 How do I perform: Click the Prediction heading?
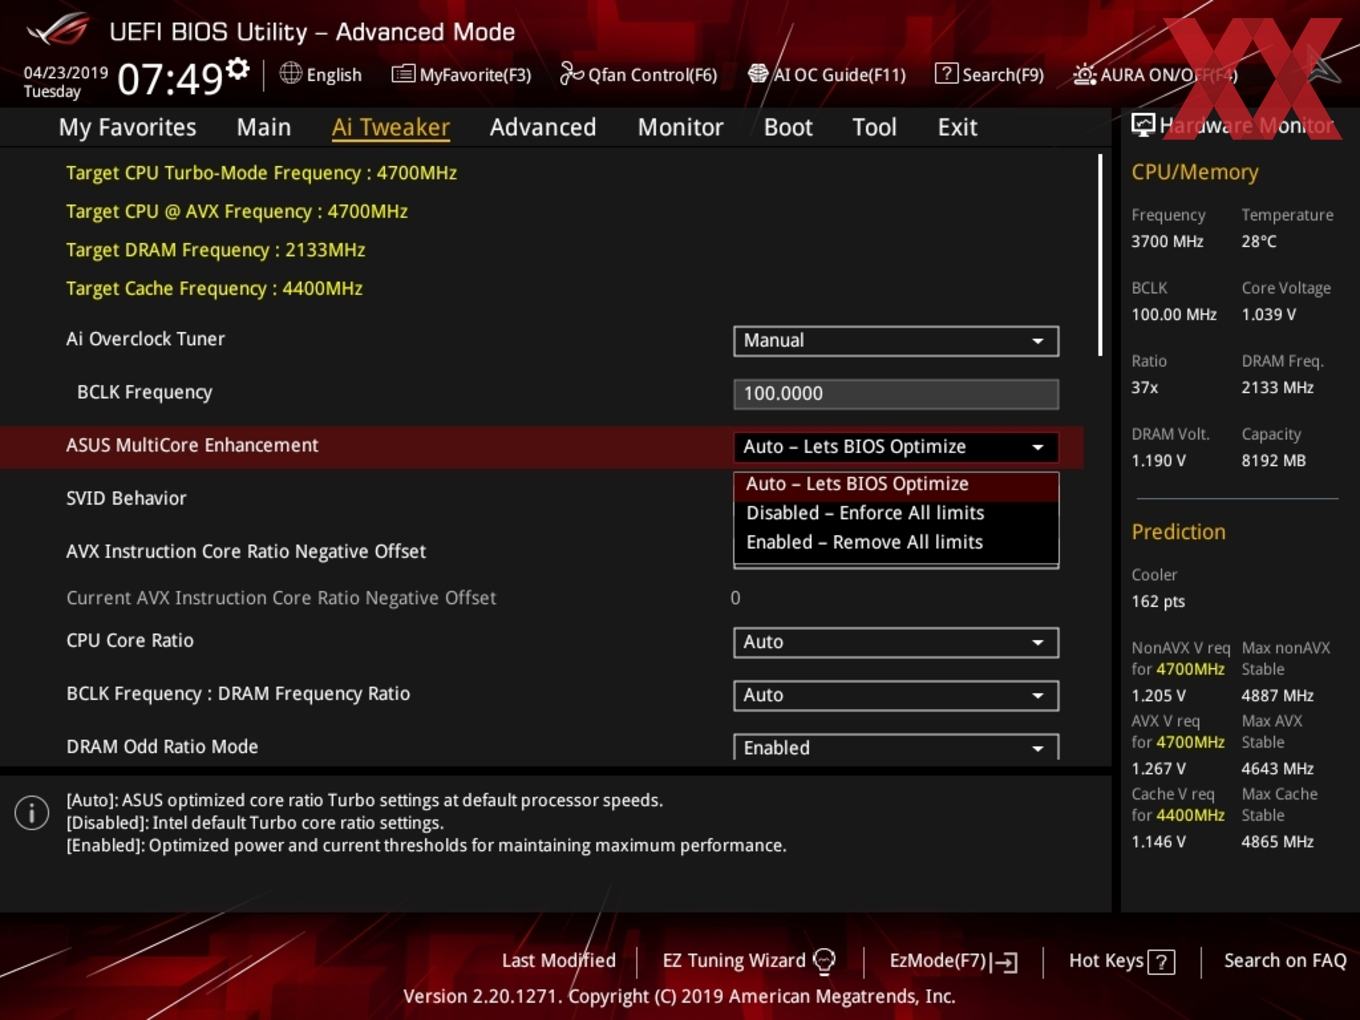(x=1178, y=532)
